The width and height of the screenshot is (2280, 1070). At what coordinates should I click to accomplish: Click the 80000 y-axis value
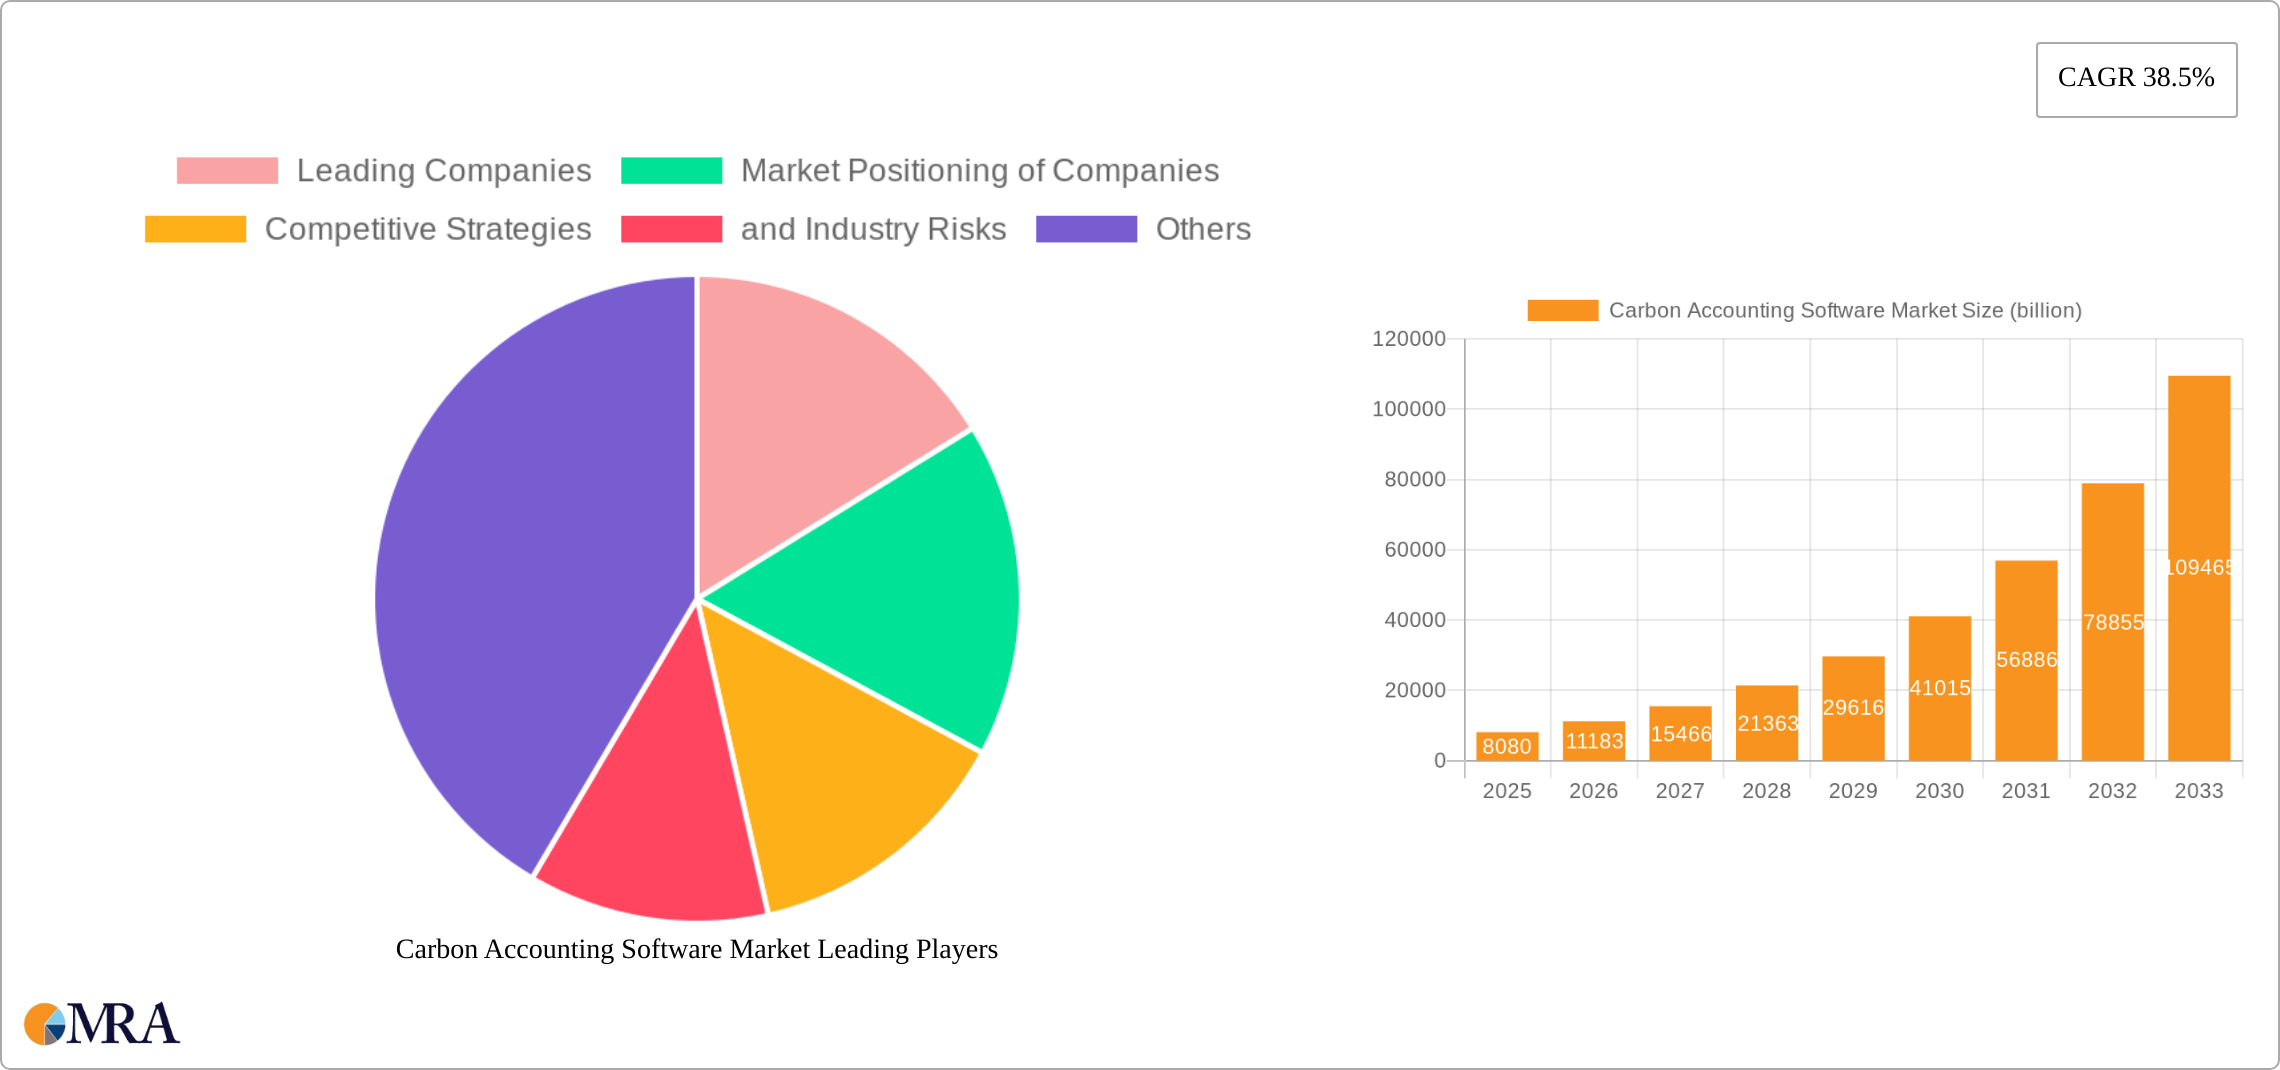1415,480
